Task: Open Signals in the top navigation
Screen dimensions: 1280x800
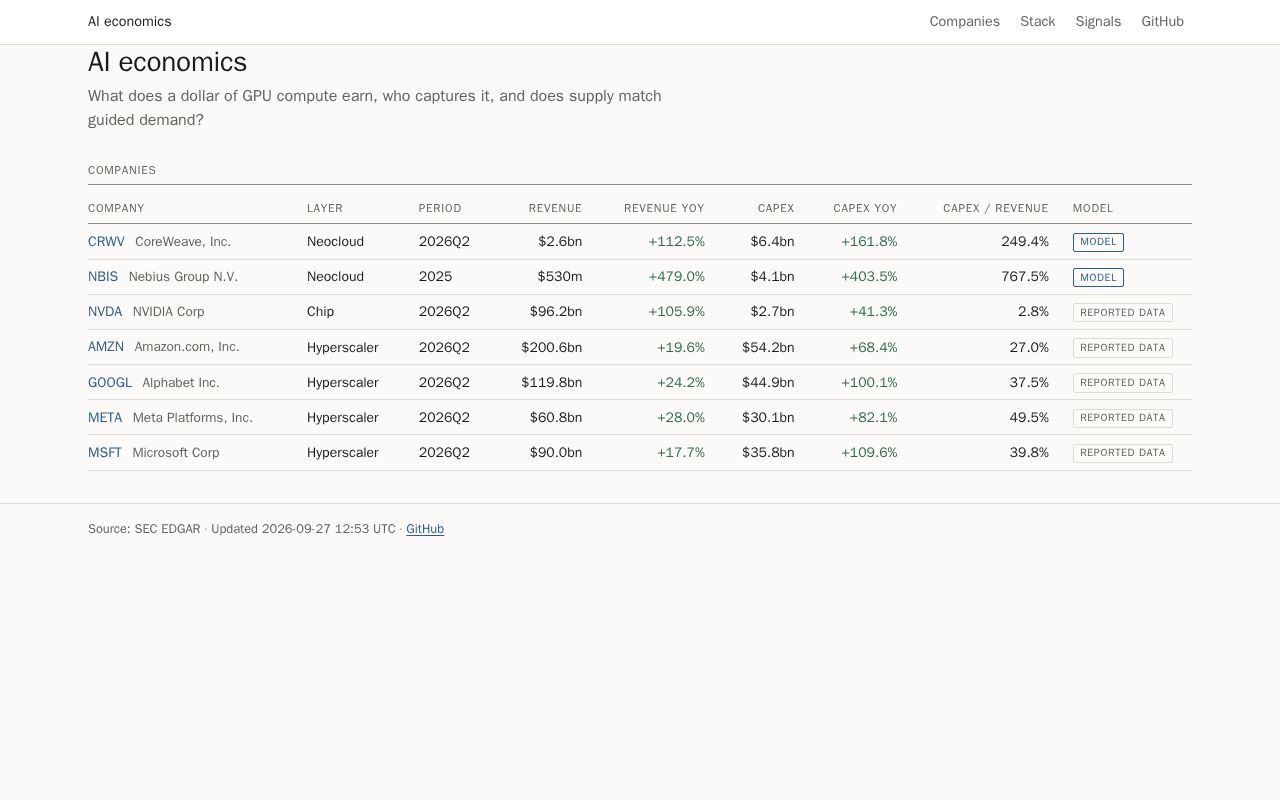Action: [1098, 21]
